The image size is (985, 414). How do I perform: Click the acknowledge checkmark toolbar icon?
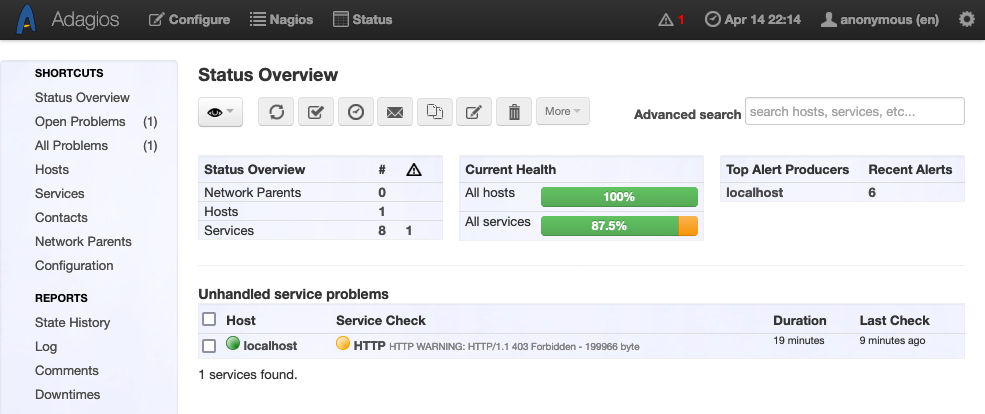(x=316, y=112)
